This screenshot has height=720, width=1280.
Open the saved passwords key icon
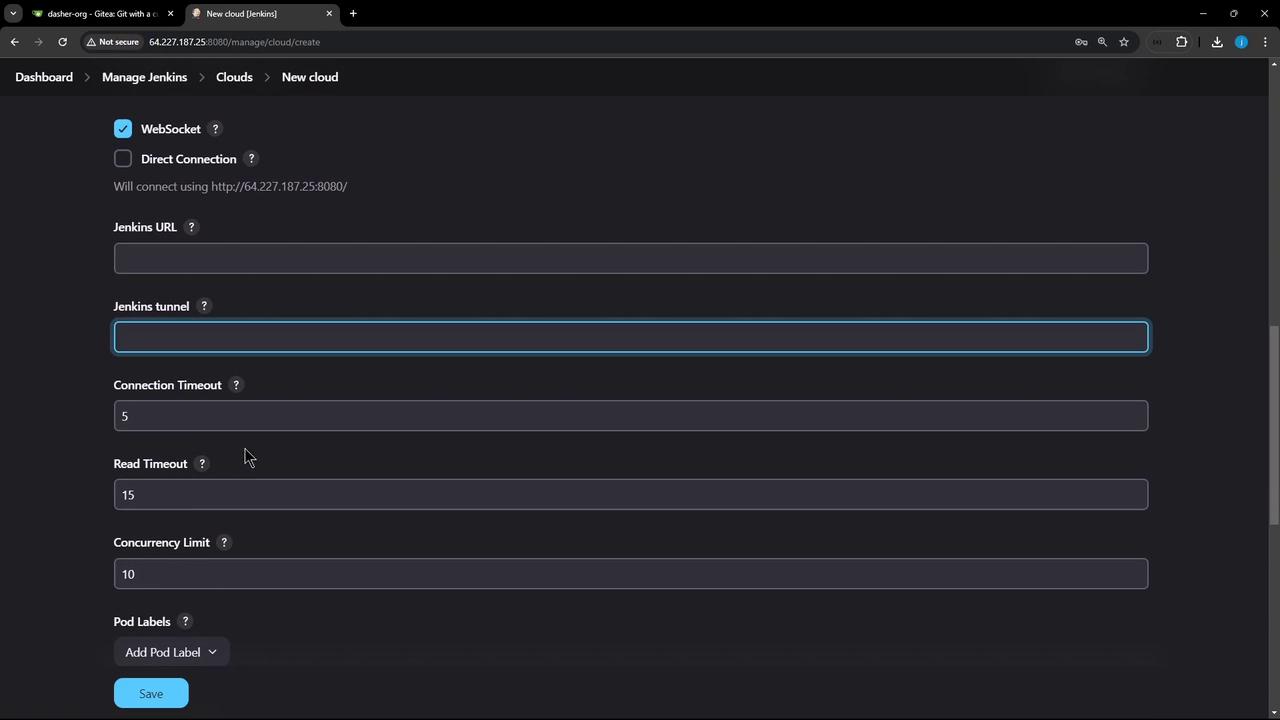1081,42
